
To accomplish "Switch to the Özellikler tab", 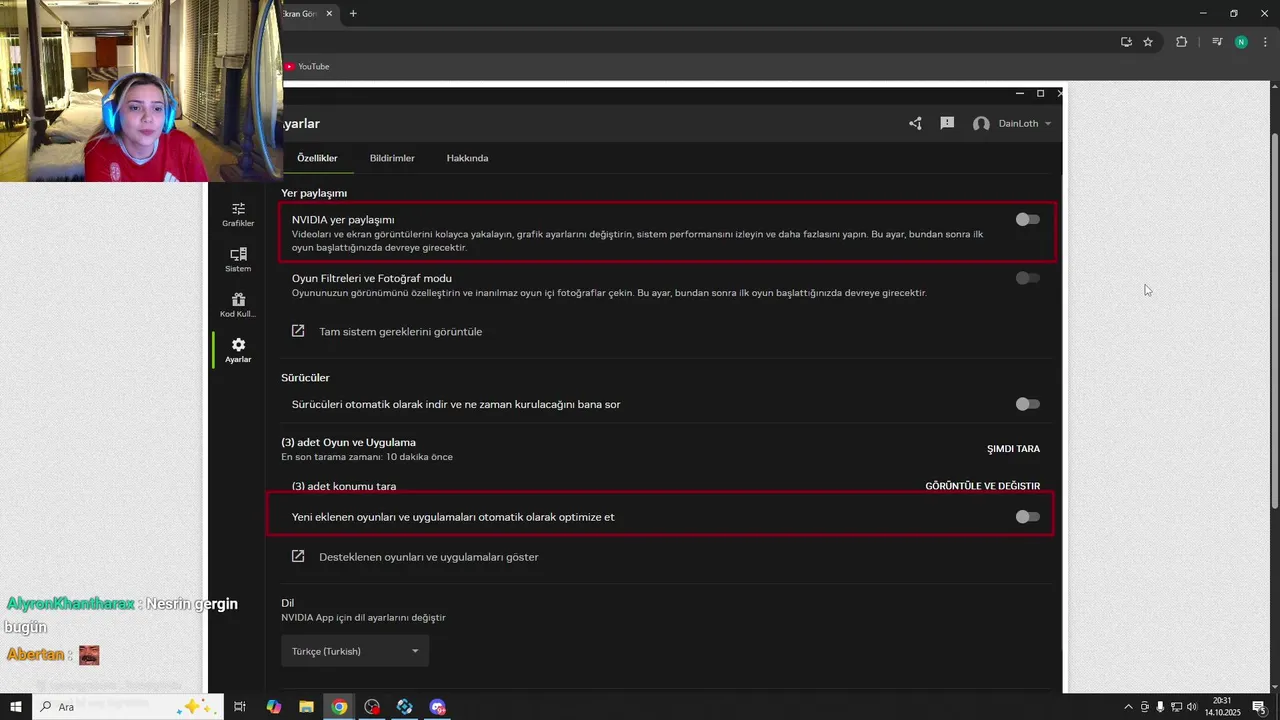I will coord(317,158).
